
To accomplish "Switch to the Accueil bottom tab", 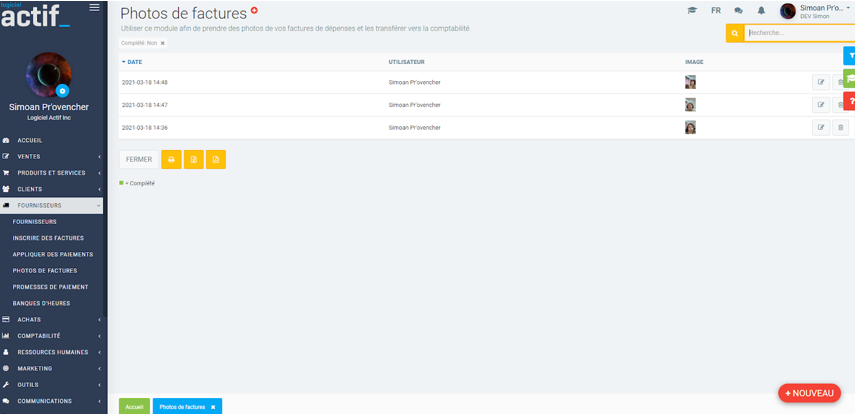I will [x=134, y=406].
